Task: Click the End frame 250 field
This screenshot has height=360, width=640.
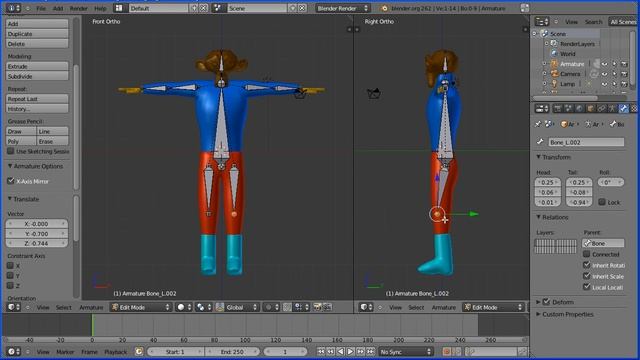Action: (x=232, y=351)
